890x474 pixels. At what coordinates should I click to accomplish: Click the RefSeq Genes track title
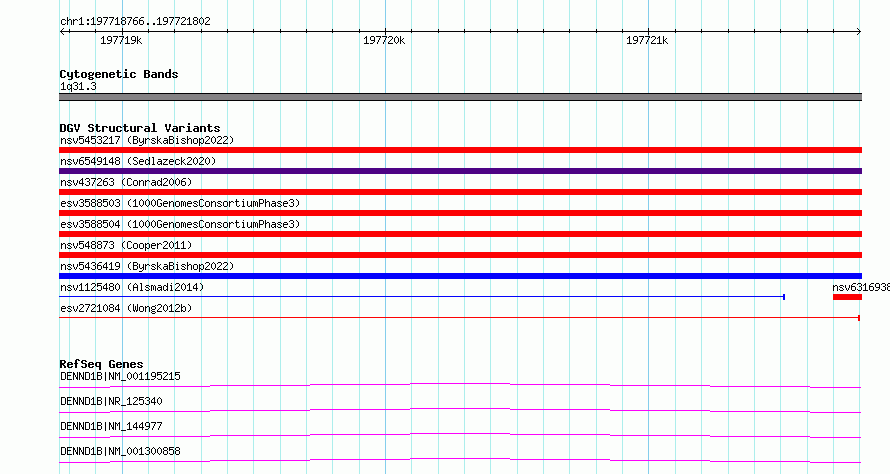tap(101, 364)
